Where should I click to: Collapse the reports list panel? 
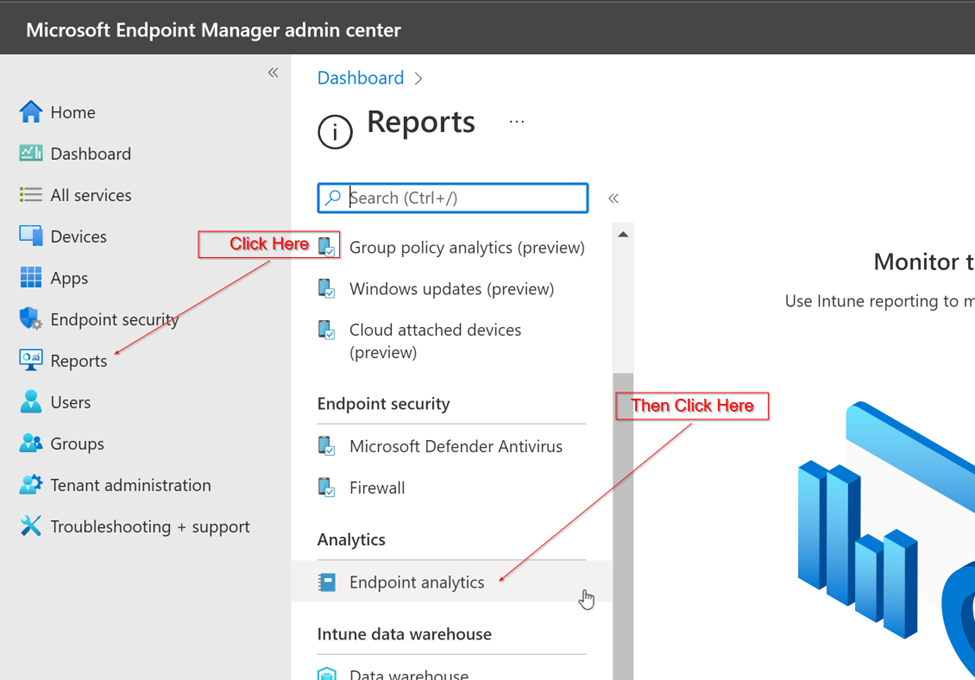coord(613,198)
